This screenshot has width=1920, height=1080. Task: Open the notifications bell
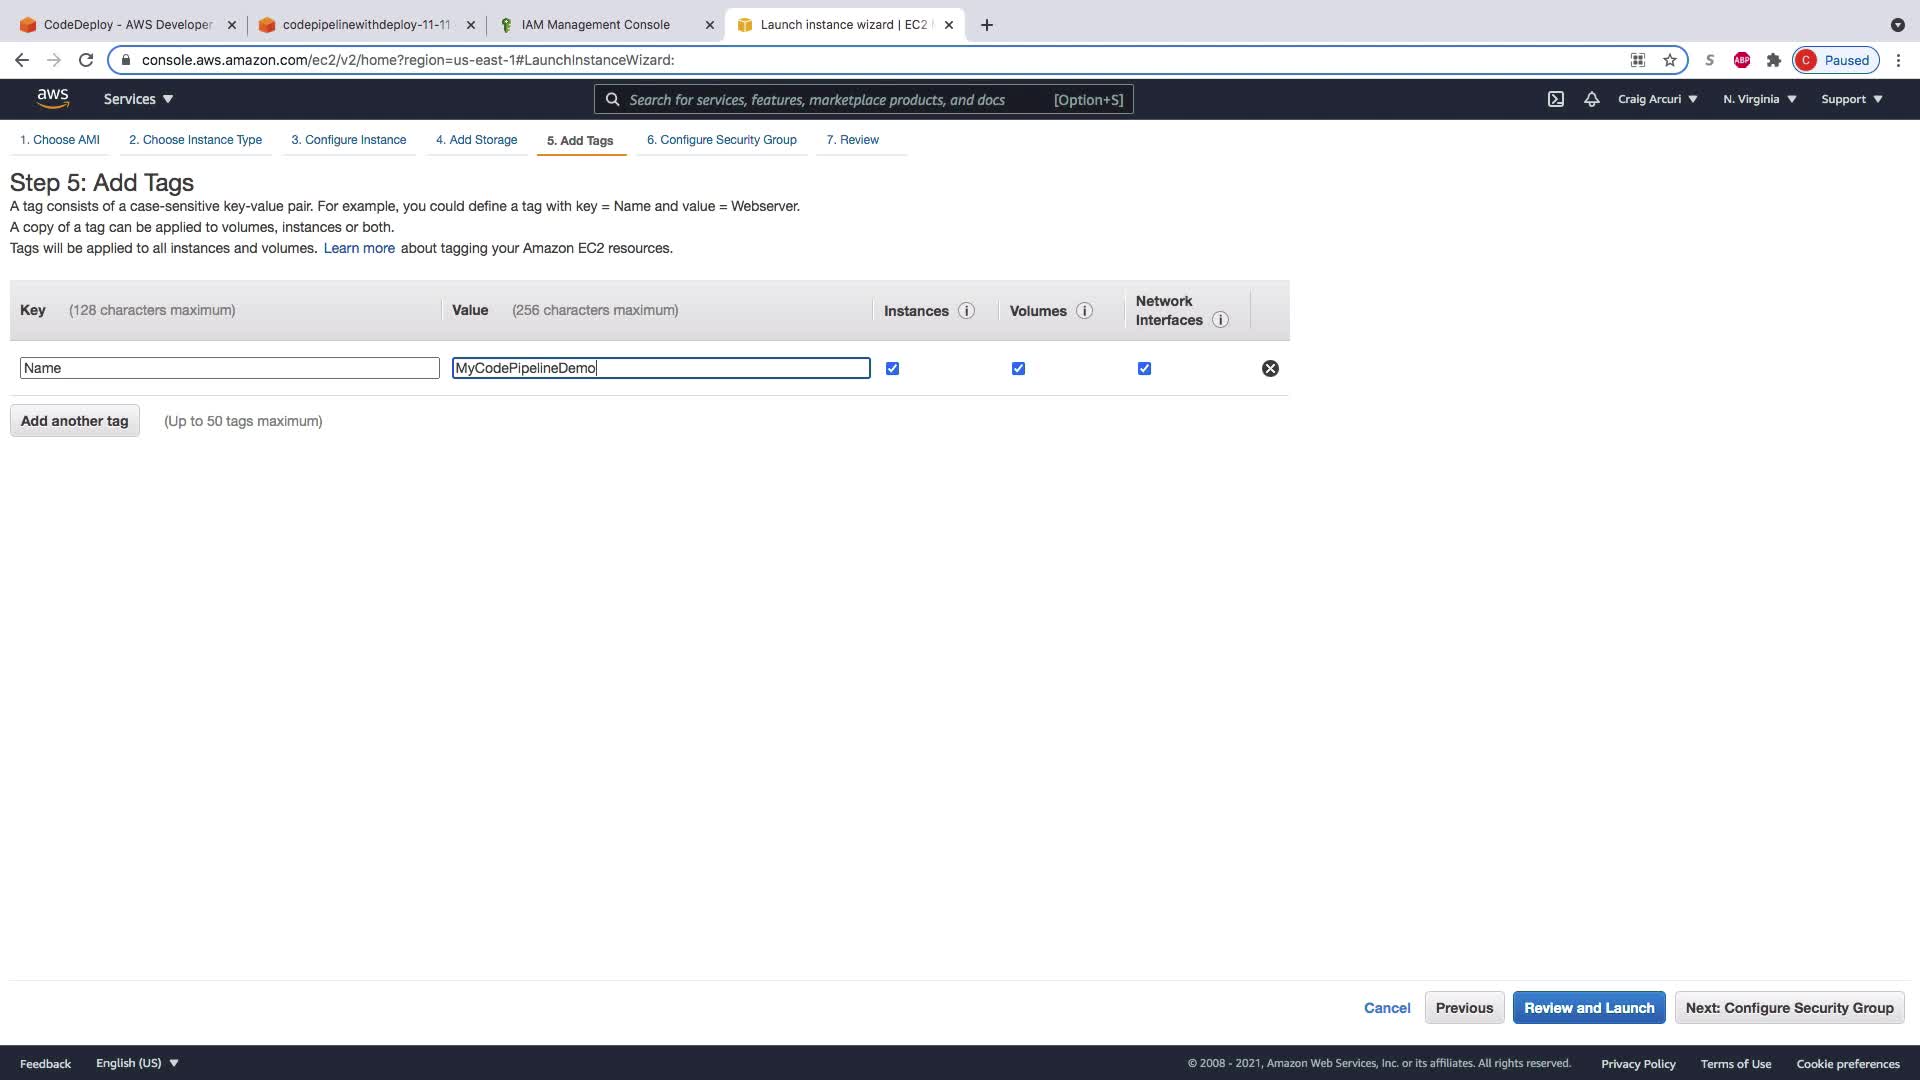point(1592,99)
